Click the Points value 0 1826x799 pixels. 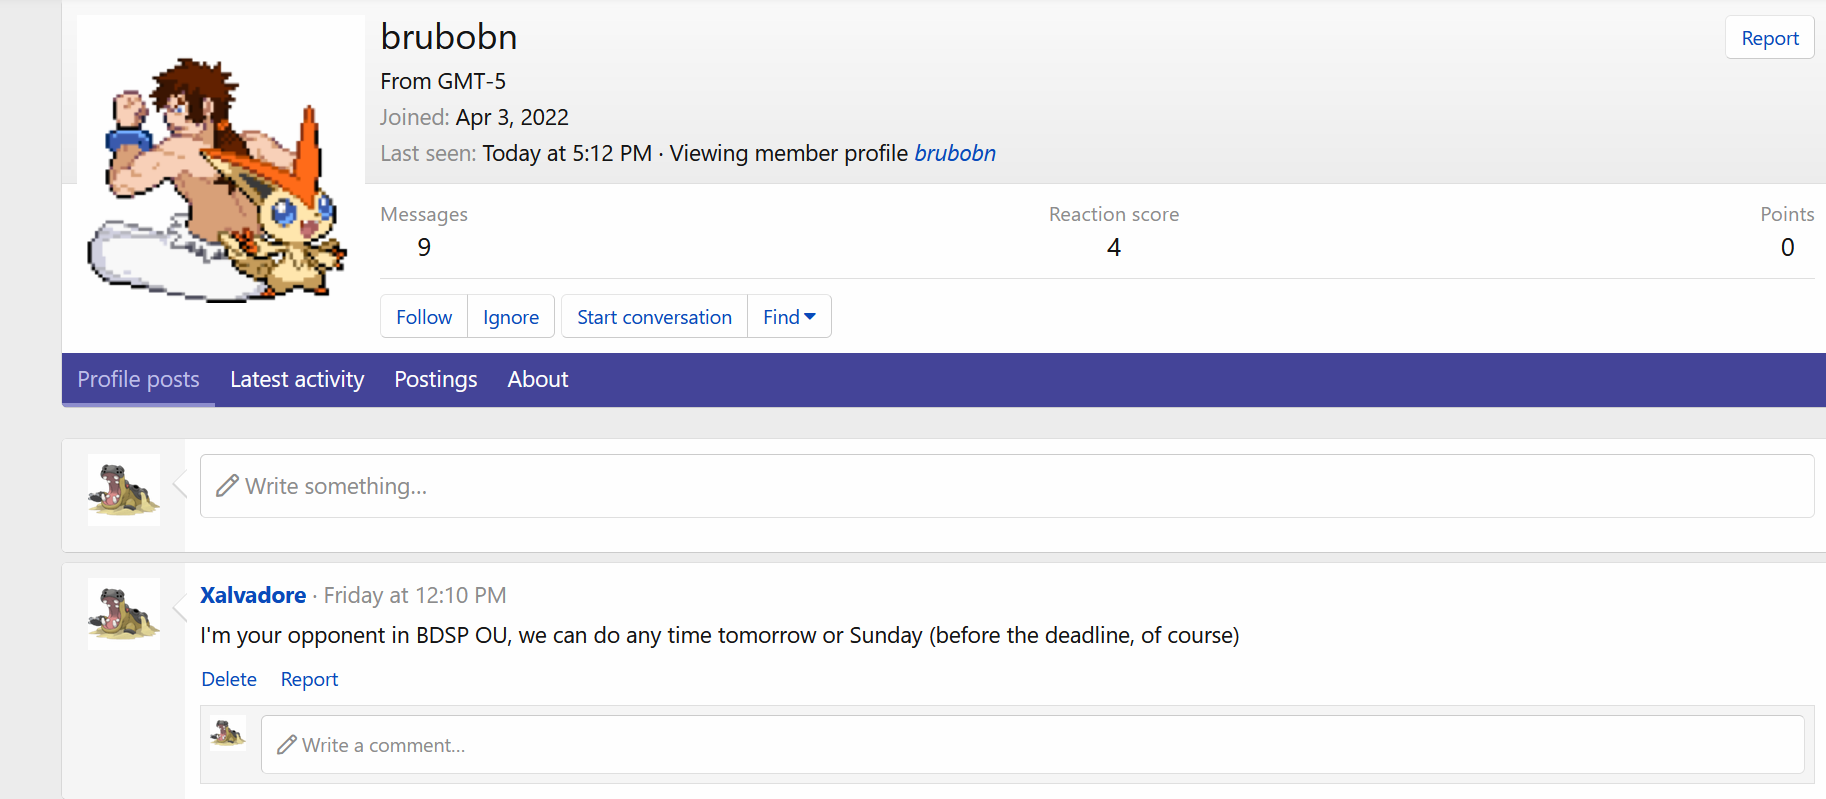point(1788,247)
